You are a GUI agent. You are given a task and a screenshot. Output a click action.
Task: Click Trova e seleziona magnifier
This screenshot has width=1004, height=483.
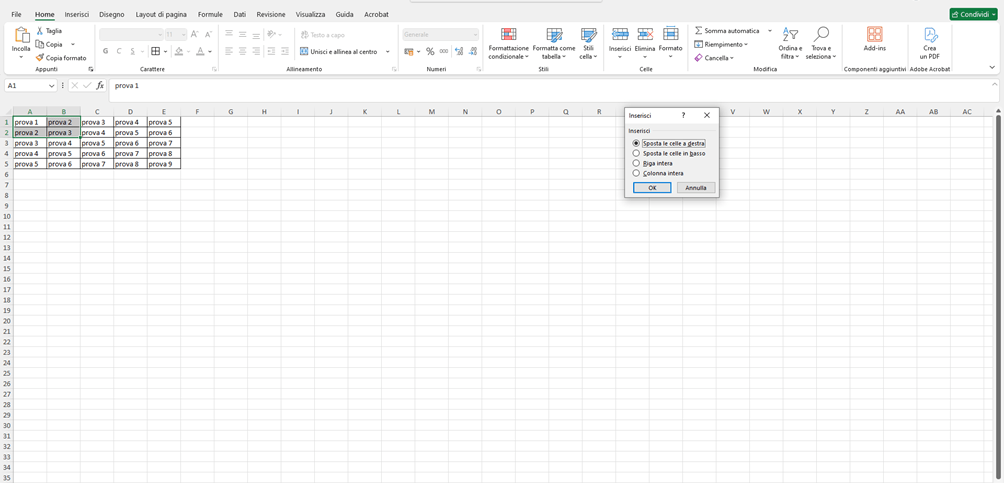tap(821, 36)
